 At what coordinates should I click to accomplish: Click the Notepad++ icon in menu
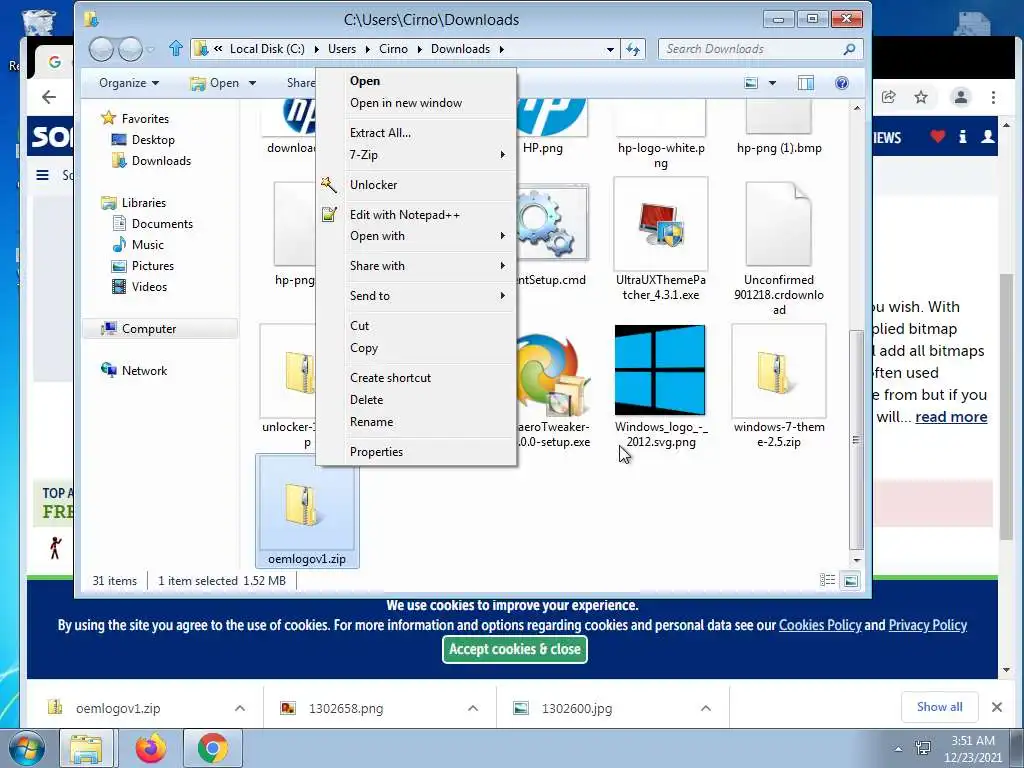click(329, 214)
